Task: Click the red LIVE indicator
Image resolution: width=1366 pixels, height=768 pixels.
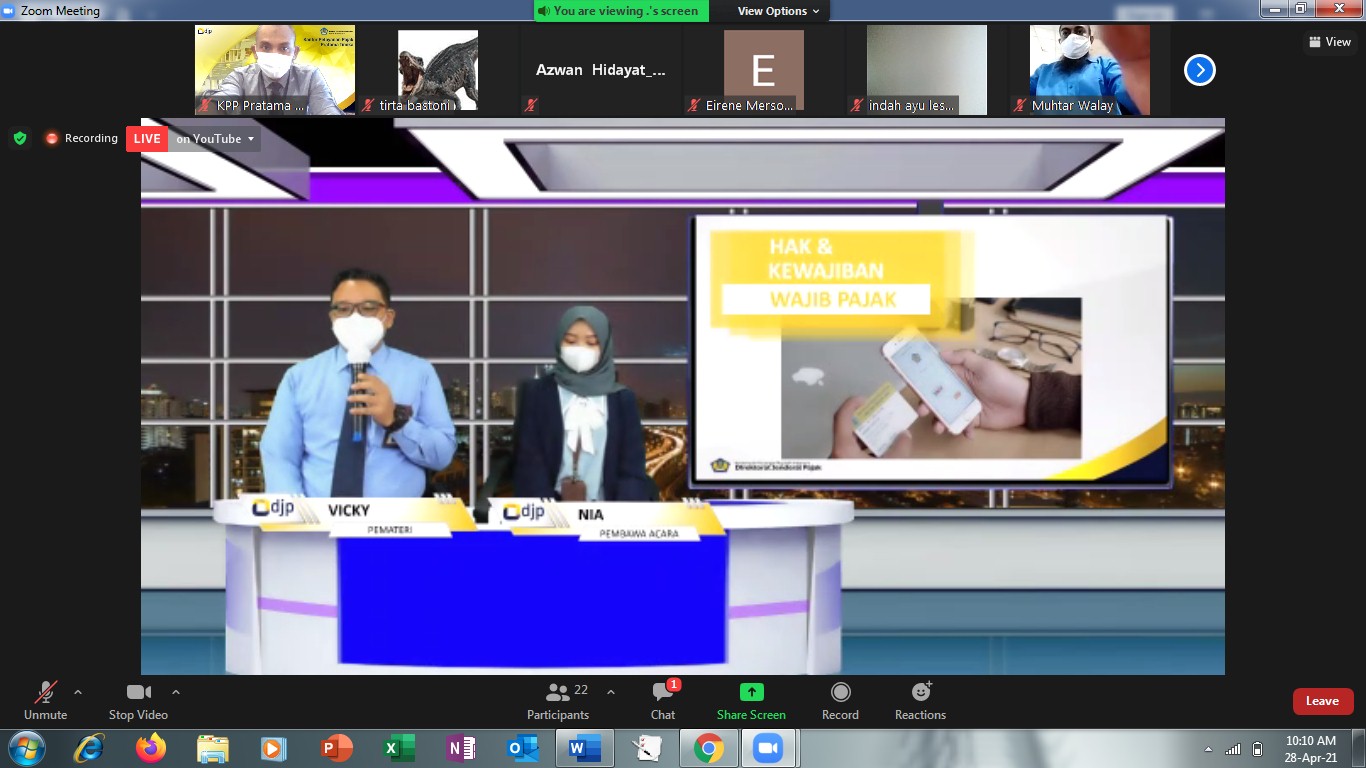Action: [x=147, y=139]
